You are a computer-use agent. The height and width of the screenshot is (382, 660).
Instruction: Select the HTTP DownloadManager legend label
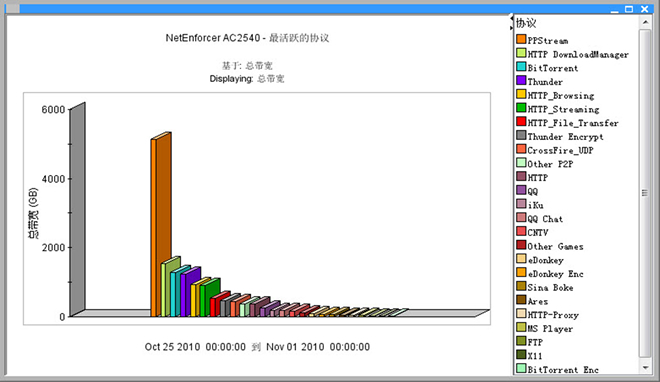click(578, 54)
